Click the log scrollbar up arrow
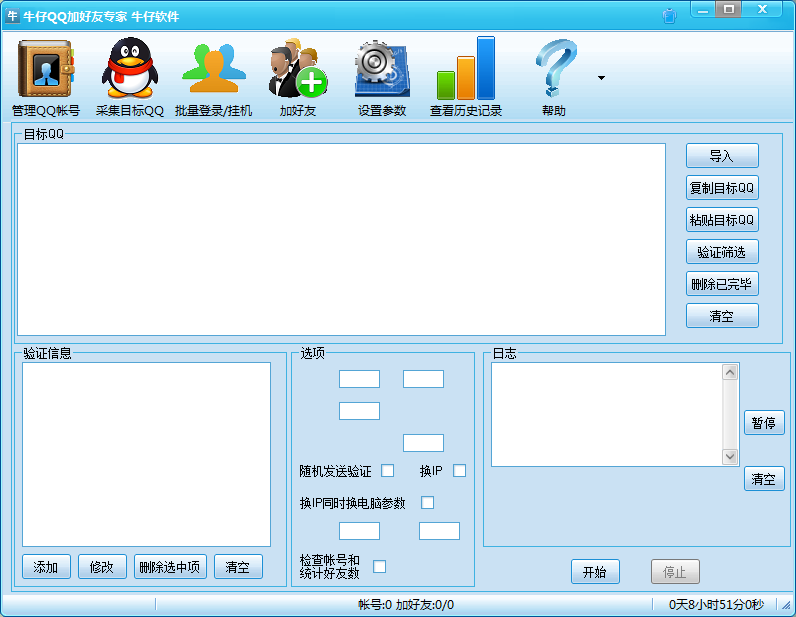Screen dimensions: 796x617 [730, 372]
